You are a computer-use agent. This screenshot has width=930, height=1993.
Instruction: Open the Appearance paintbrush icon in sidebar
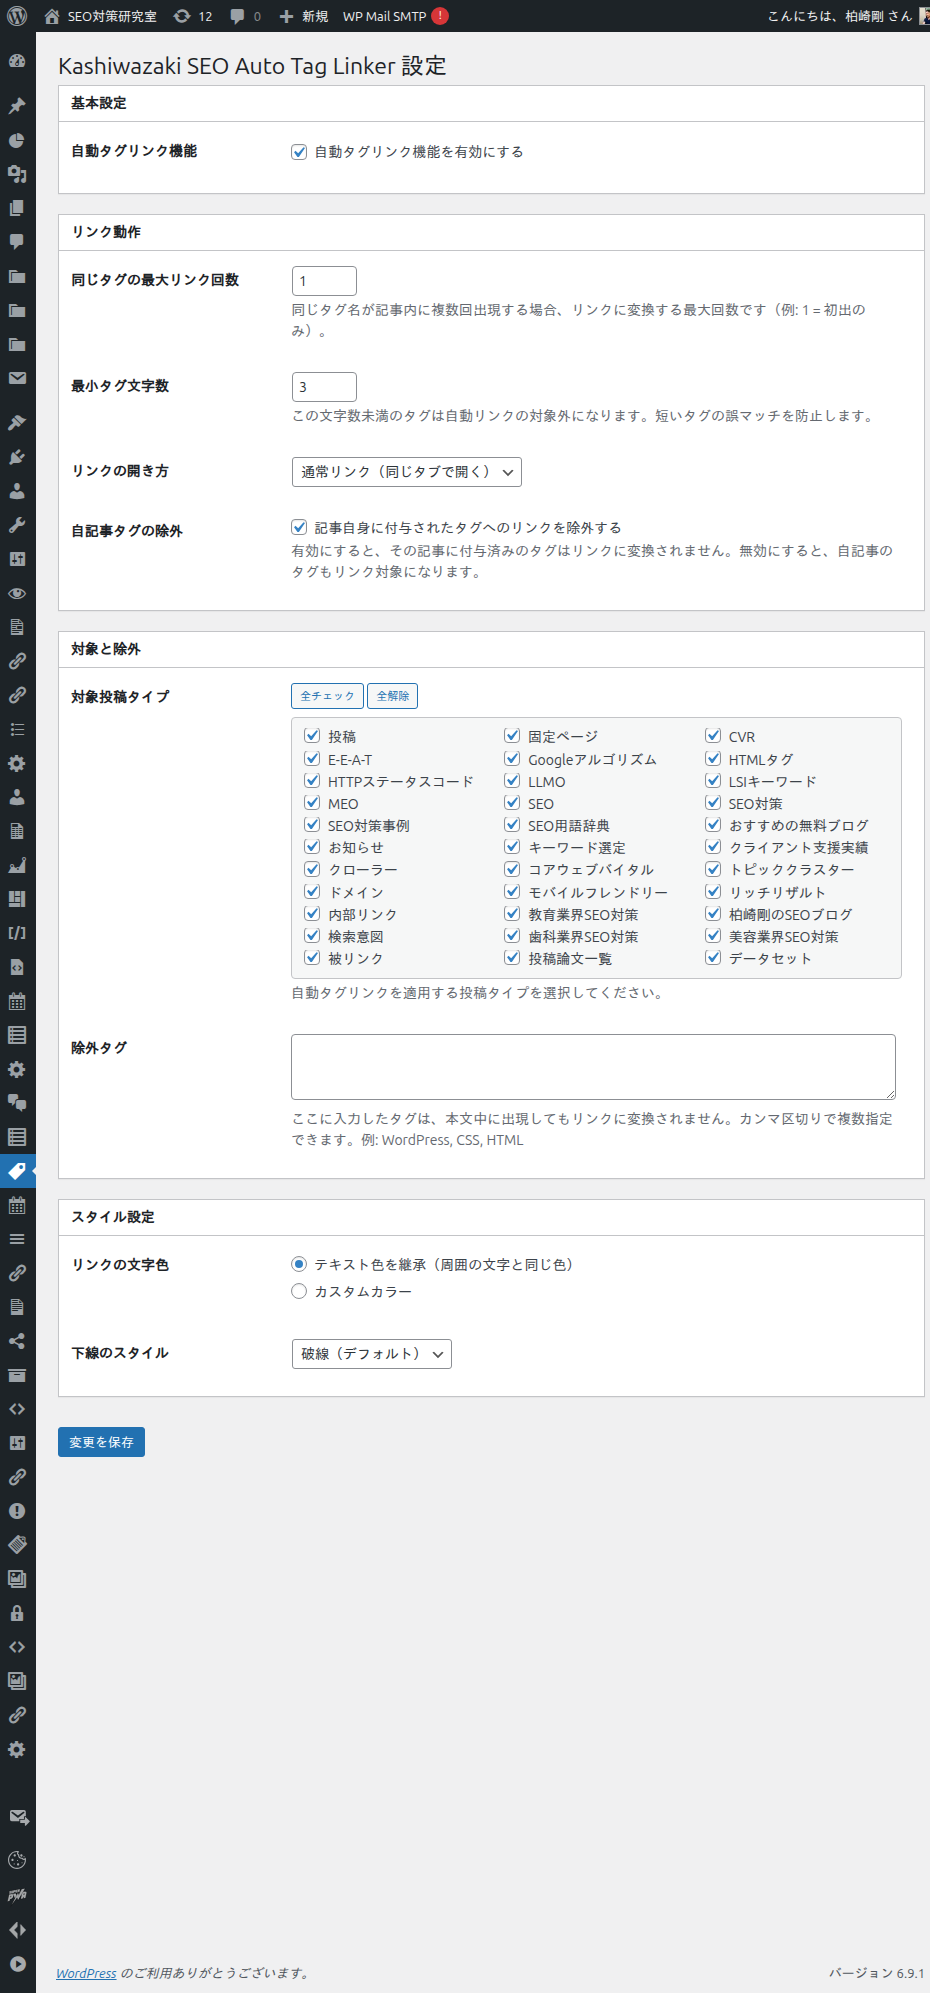pyautogui.click(x=17, y=423)
